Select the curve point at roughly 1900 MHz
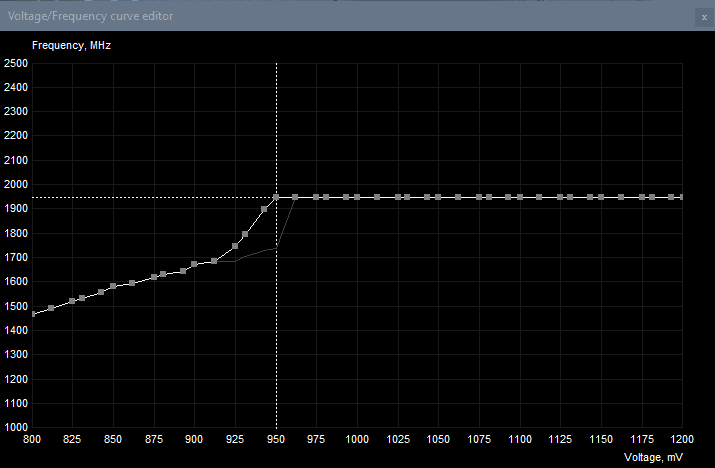 click(x=264, y=209)
